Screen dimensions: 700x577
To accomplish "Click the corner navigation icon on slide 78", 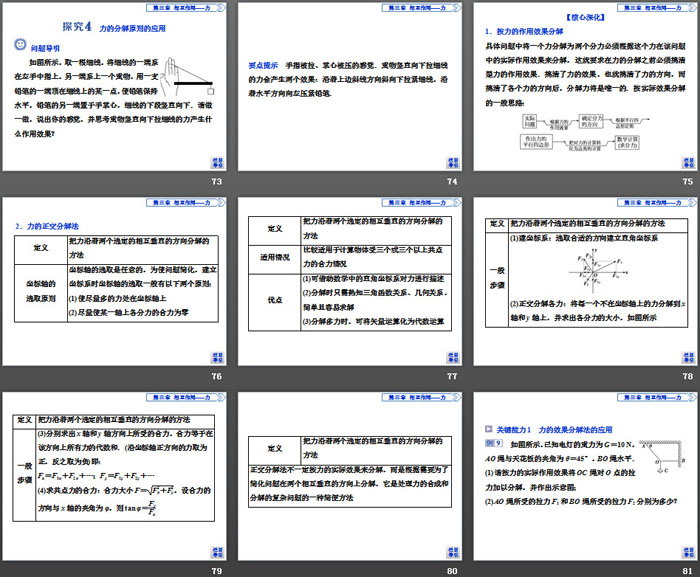I will click(x=688, y=358).
